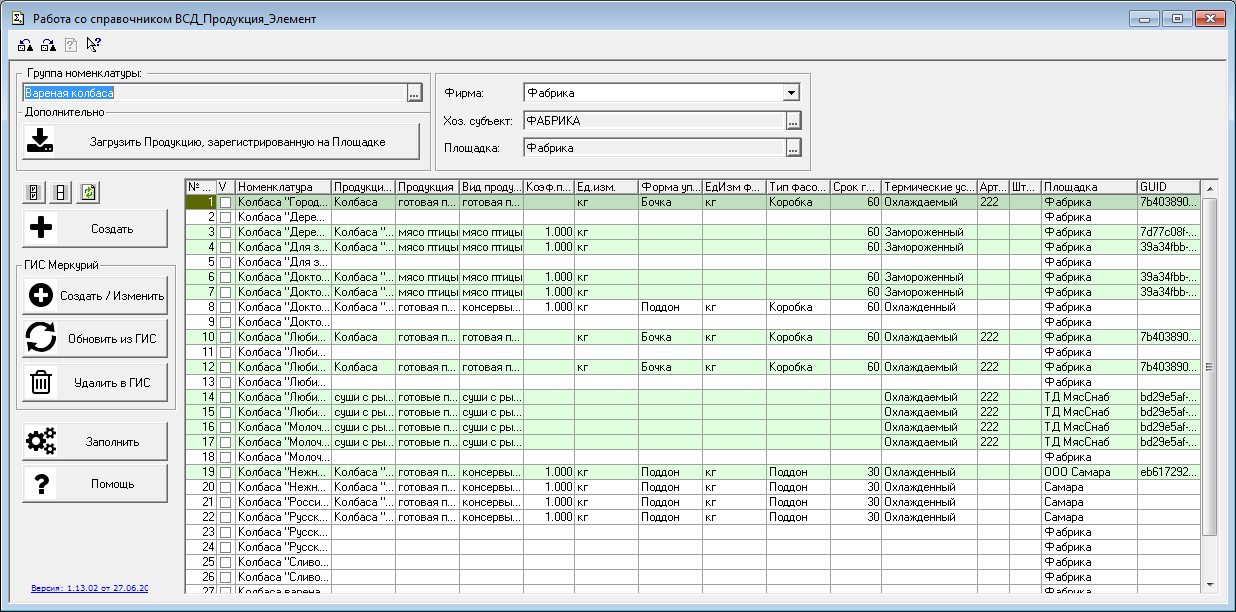The height and width of the screenshot is (612, 1236).
Task: Click the Фирма combo box showing Фабрика
Action: (662, 93)
